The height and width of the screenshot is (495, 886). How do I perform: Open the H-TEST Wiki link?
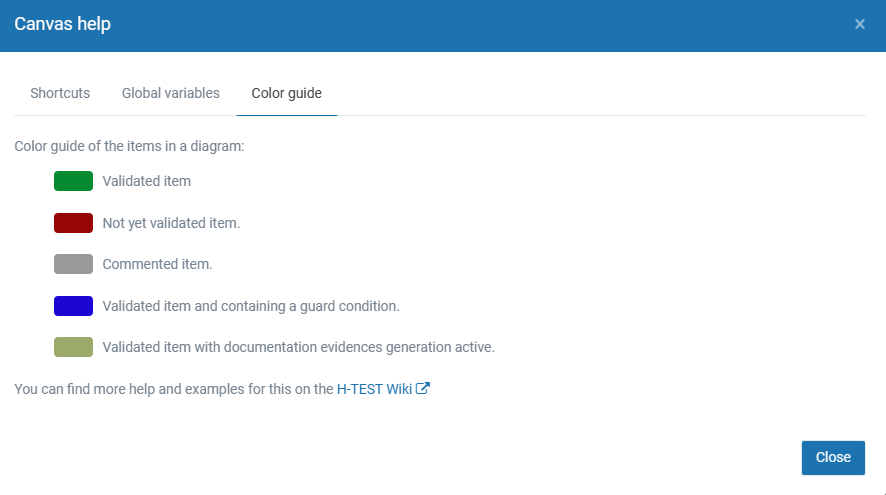click(375, 389)
